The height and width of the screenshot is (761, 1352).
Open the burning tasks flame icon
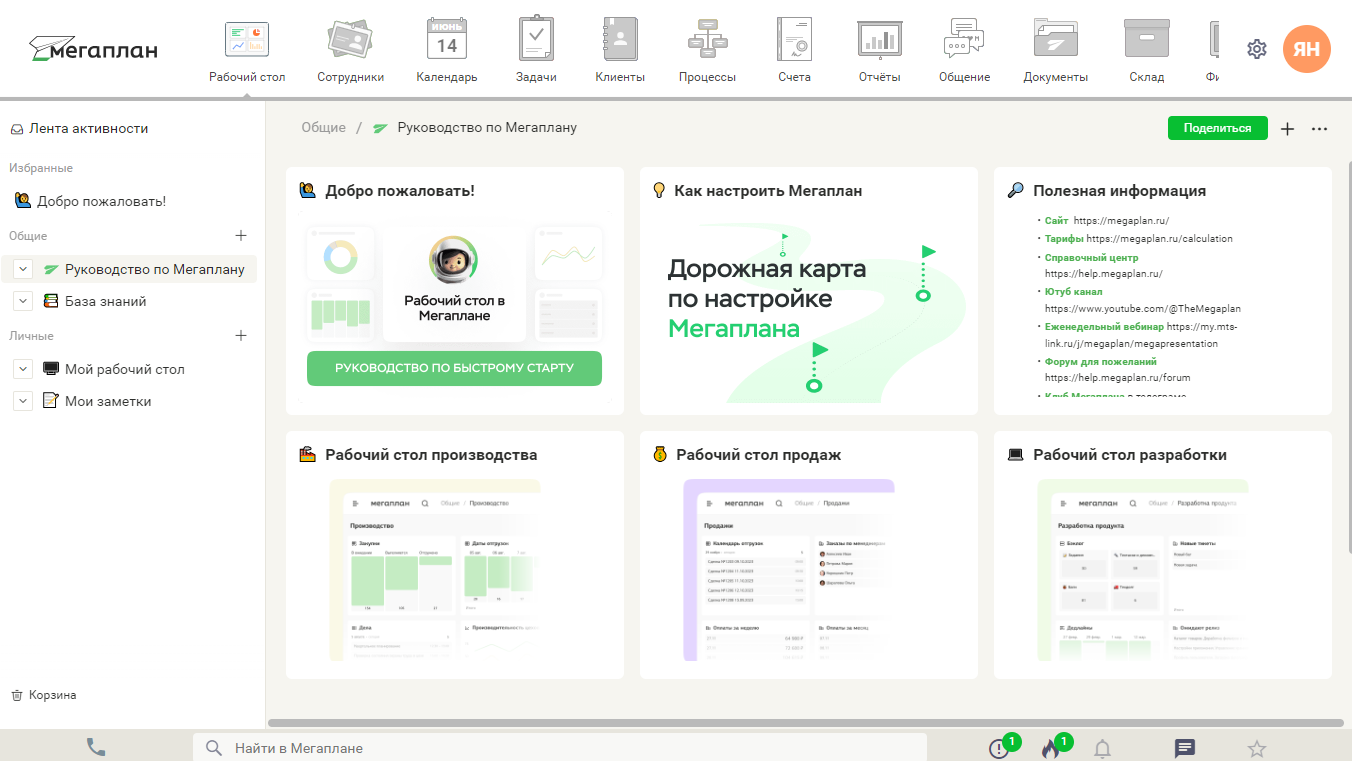click(1050, 748)
